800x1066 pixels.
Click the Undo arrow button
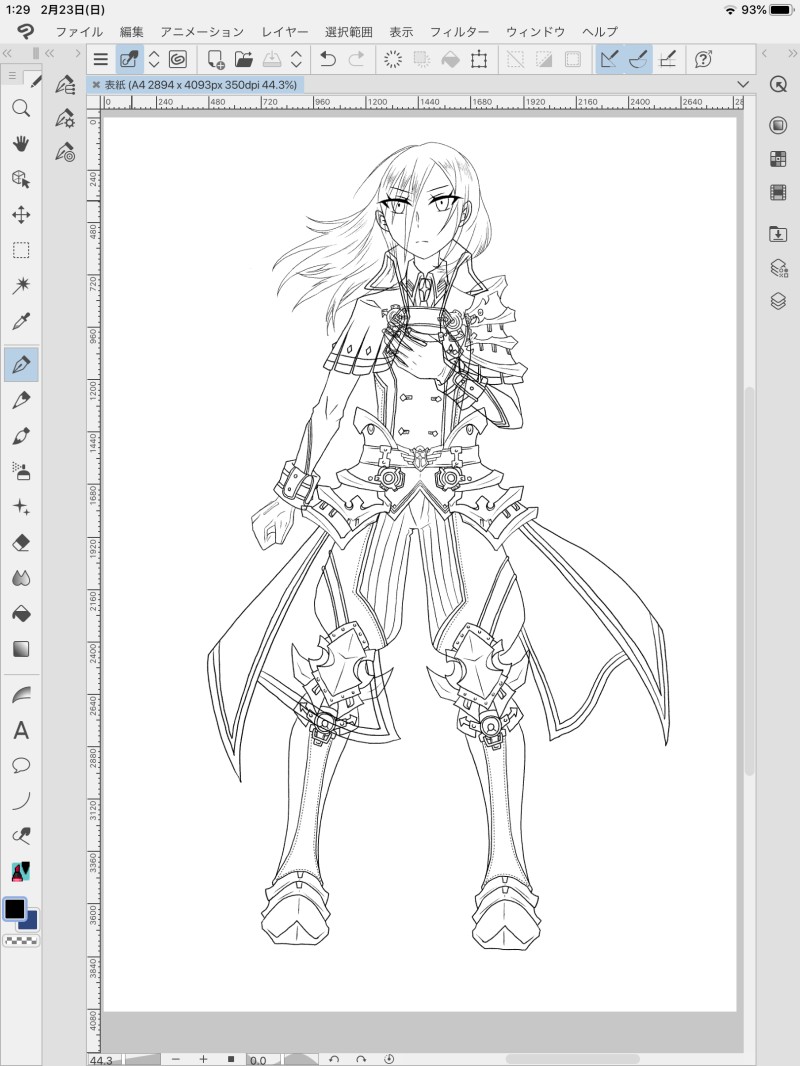[x=328, y=59]
